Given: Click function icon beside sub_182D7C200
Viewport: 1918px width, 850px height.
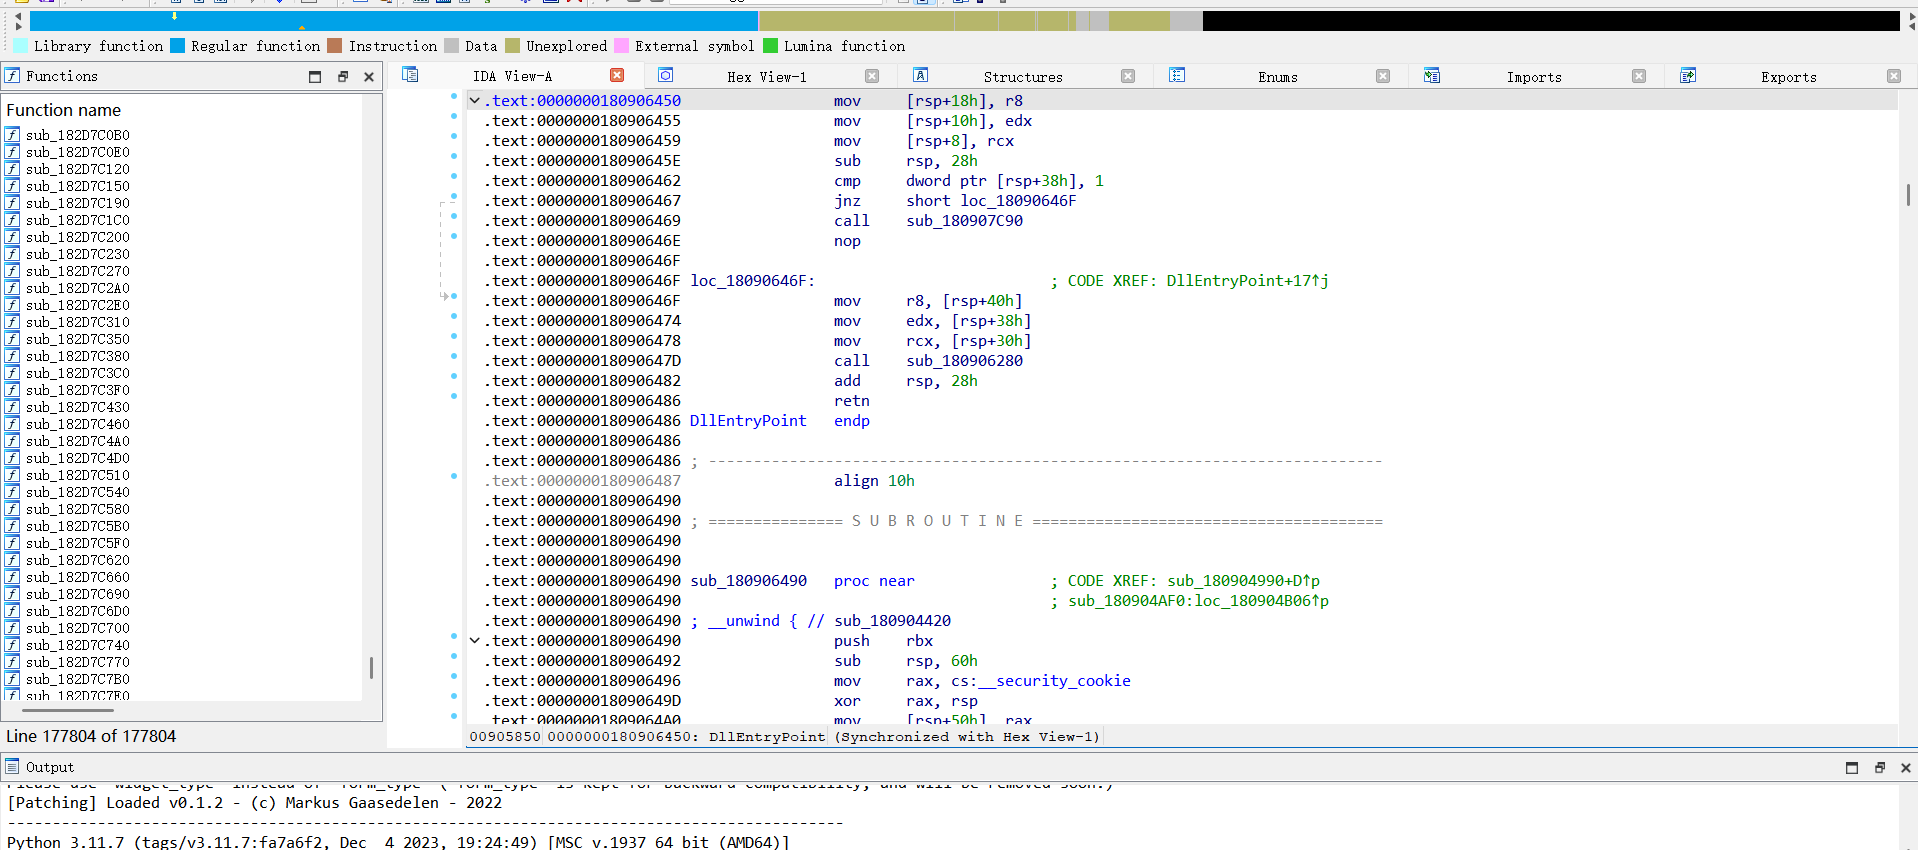Looking at the screenshot, I should [x=12, y=236].
